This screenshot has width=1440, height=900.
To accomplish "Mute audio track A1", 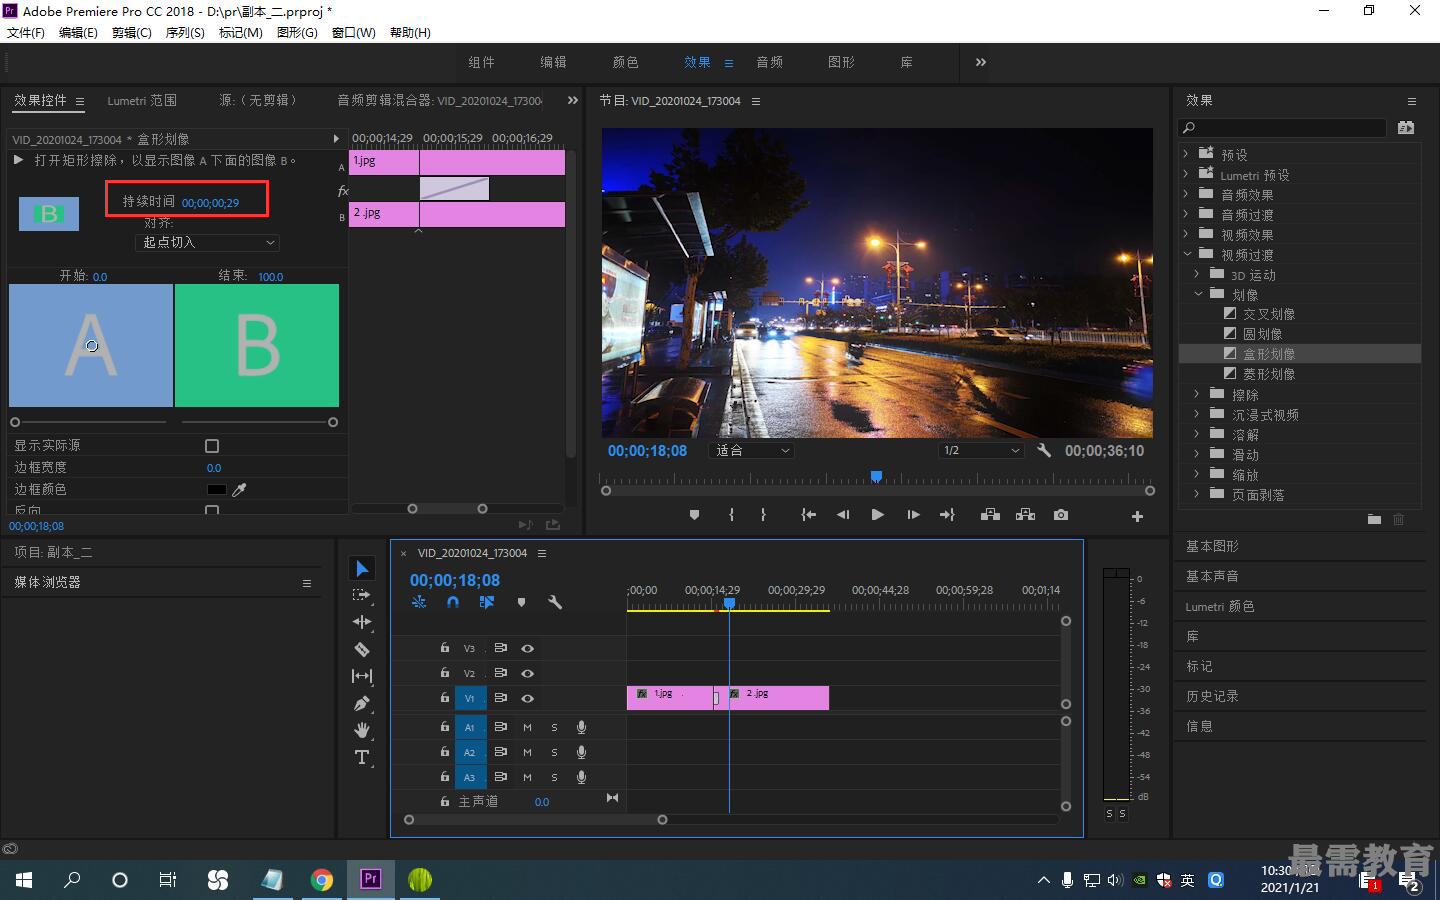I will (527, 727).
